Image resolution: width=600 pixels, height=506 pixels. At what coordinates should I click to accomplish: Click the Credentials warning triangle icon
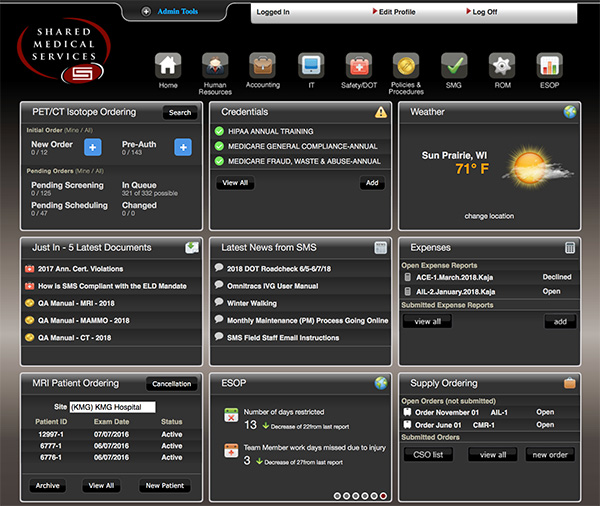point(381,112)
